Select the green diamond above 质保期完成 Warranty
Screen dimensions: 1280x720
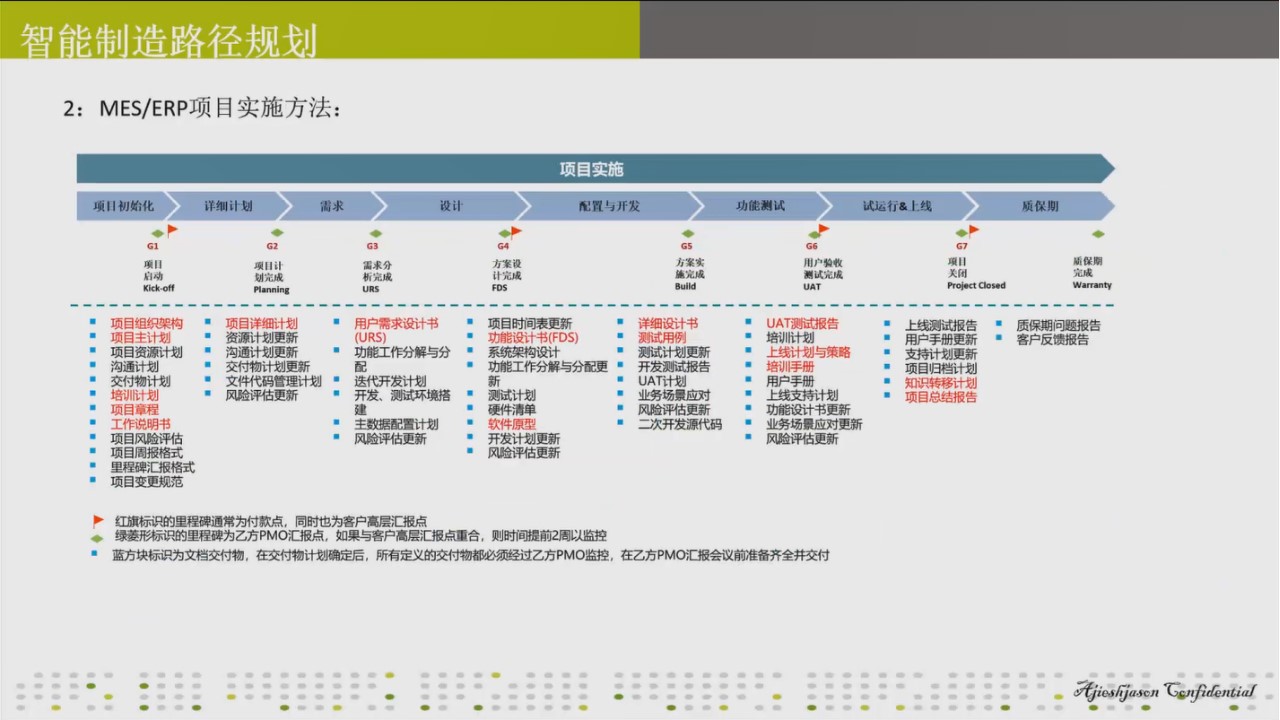[1098, 234]
